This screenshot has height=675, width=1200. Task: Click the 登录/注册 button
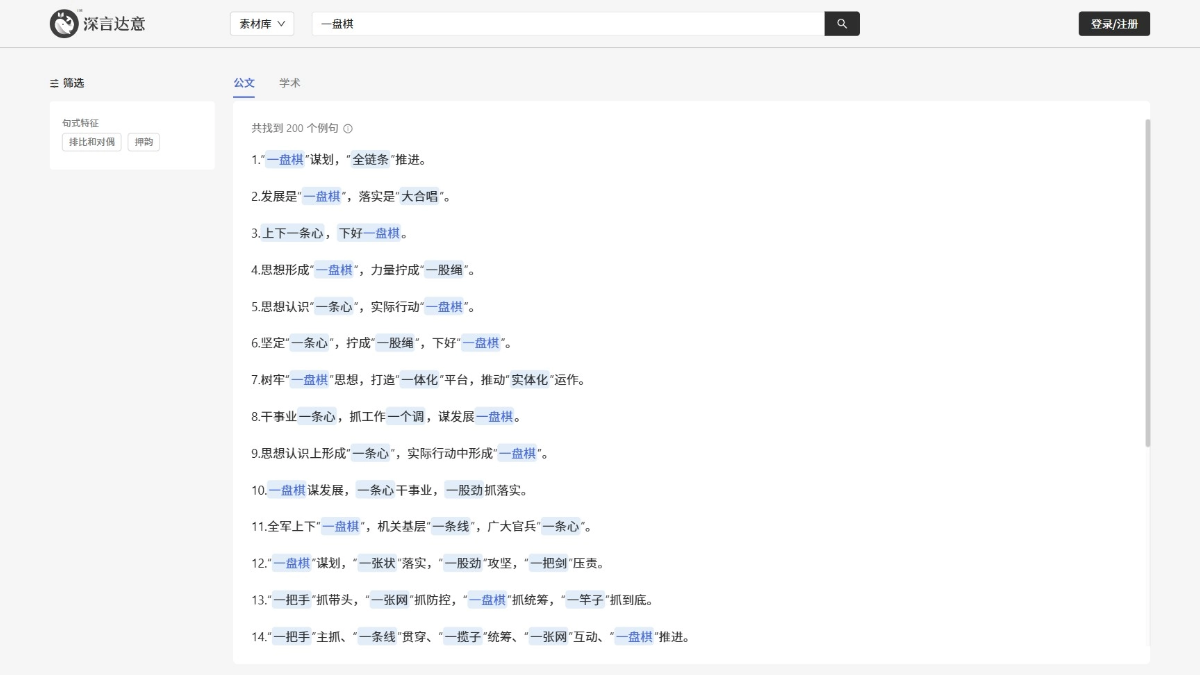tap(1113, 22)
